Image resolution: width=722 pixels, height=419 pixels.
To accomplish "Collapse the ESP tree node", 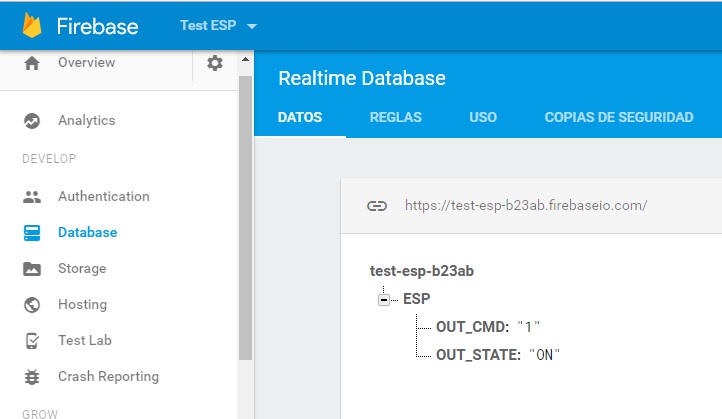I will tap(385, 299).
